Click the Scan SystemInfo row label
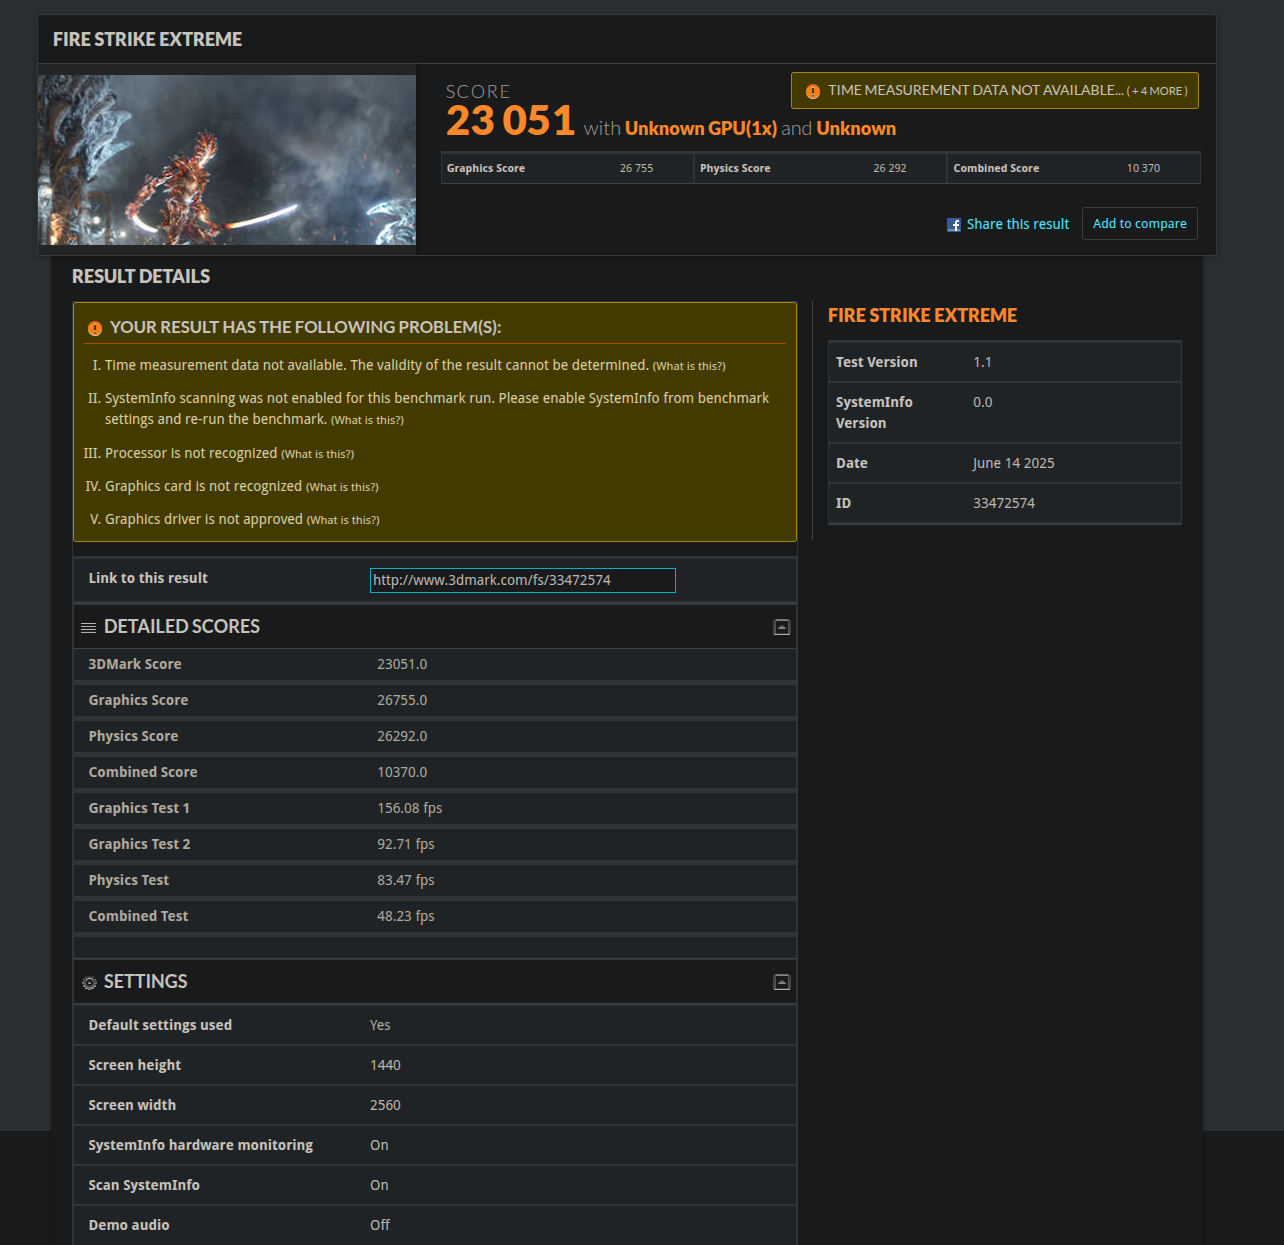 tap(144, 1185)
